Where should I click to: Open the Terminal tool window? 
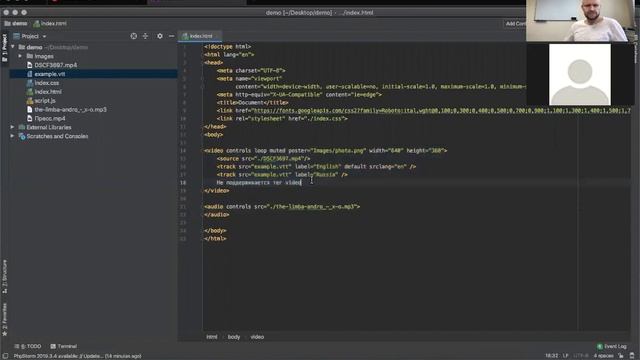[64, 346]
